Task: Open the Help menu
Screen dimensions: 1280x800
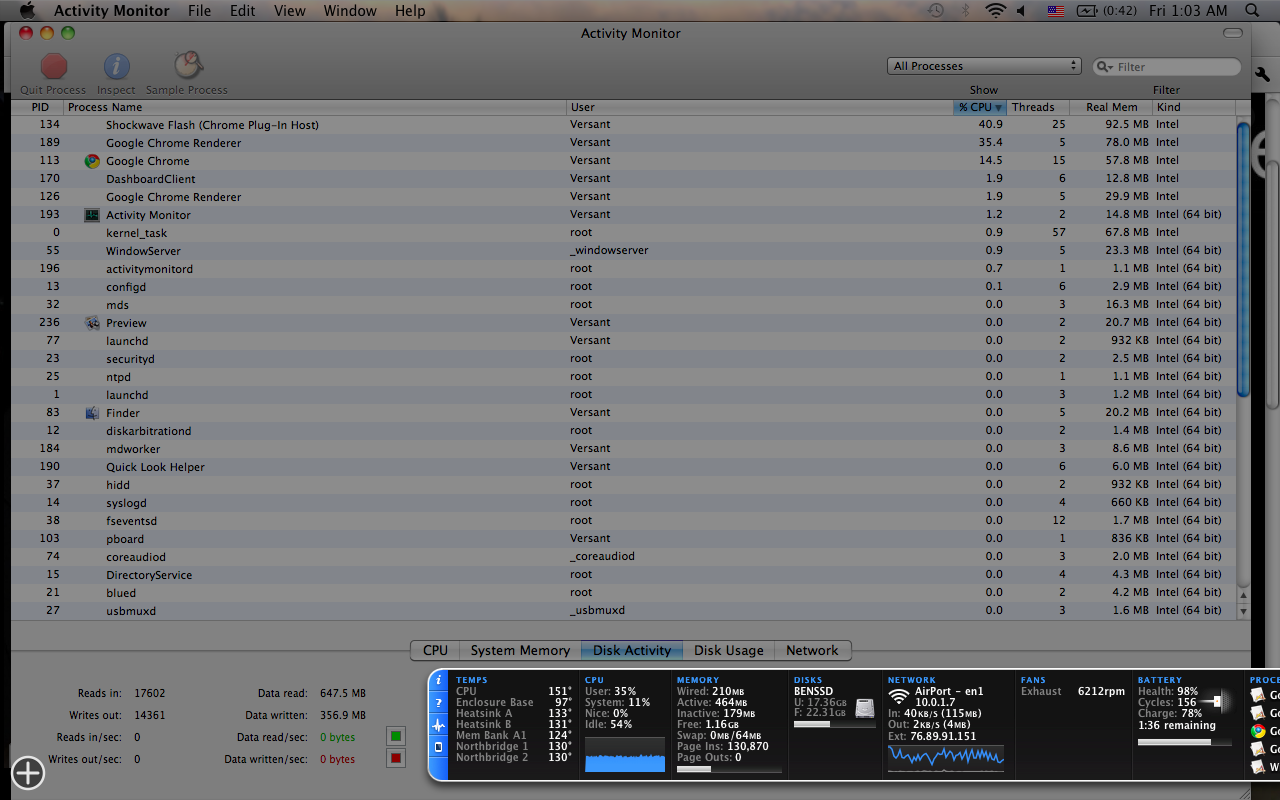Action: (x=410, y=11)
